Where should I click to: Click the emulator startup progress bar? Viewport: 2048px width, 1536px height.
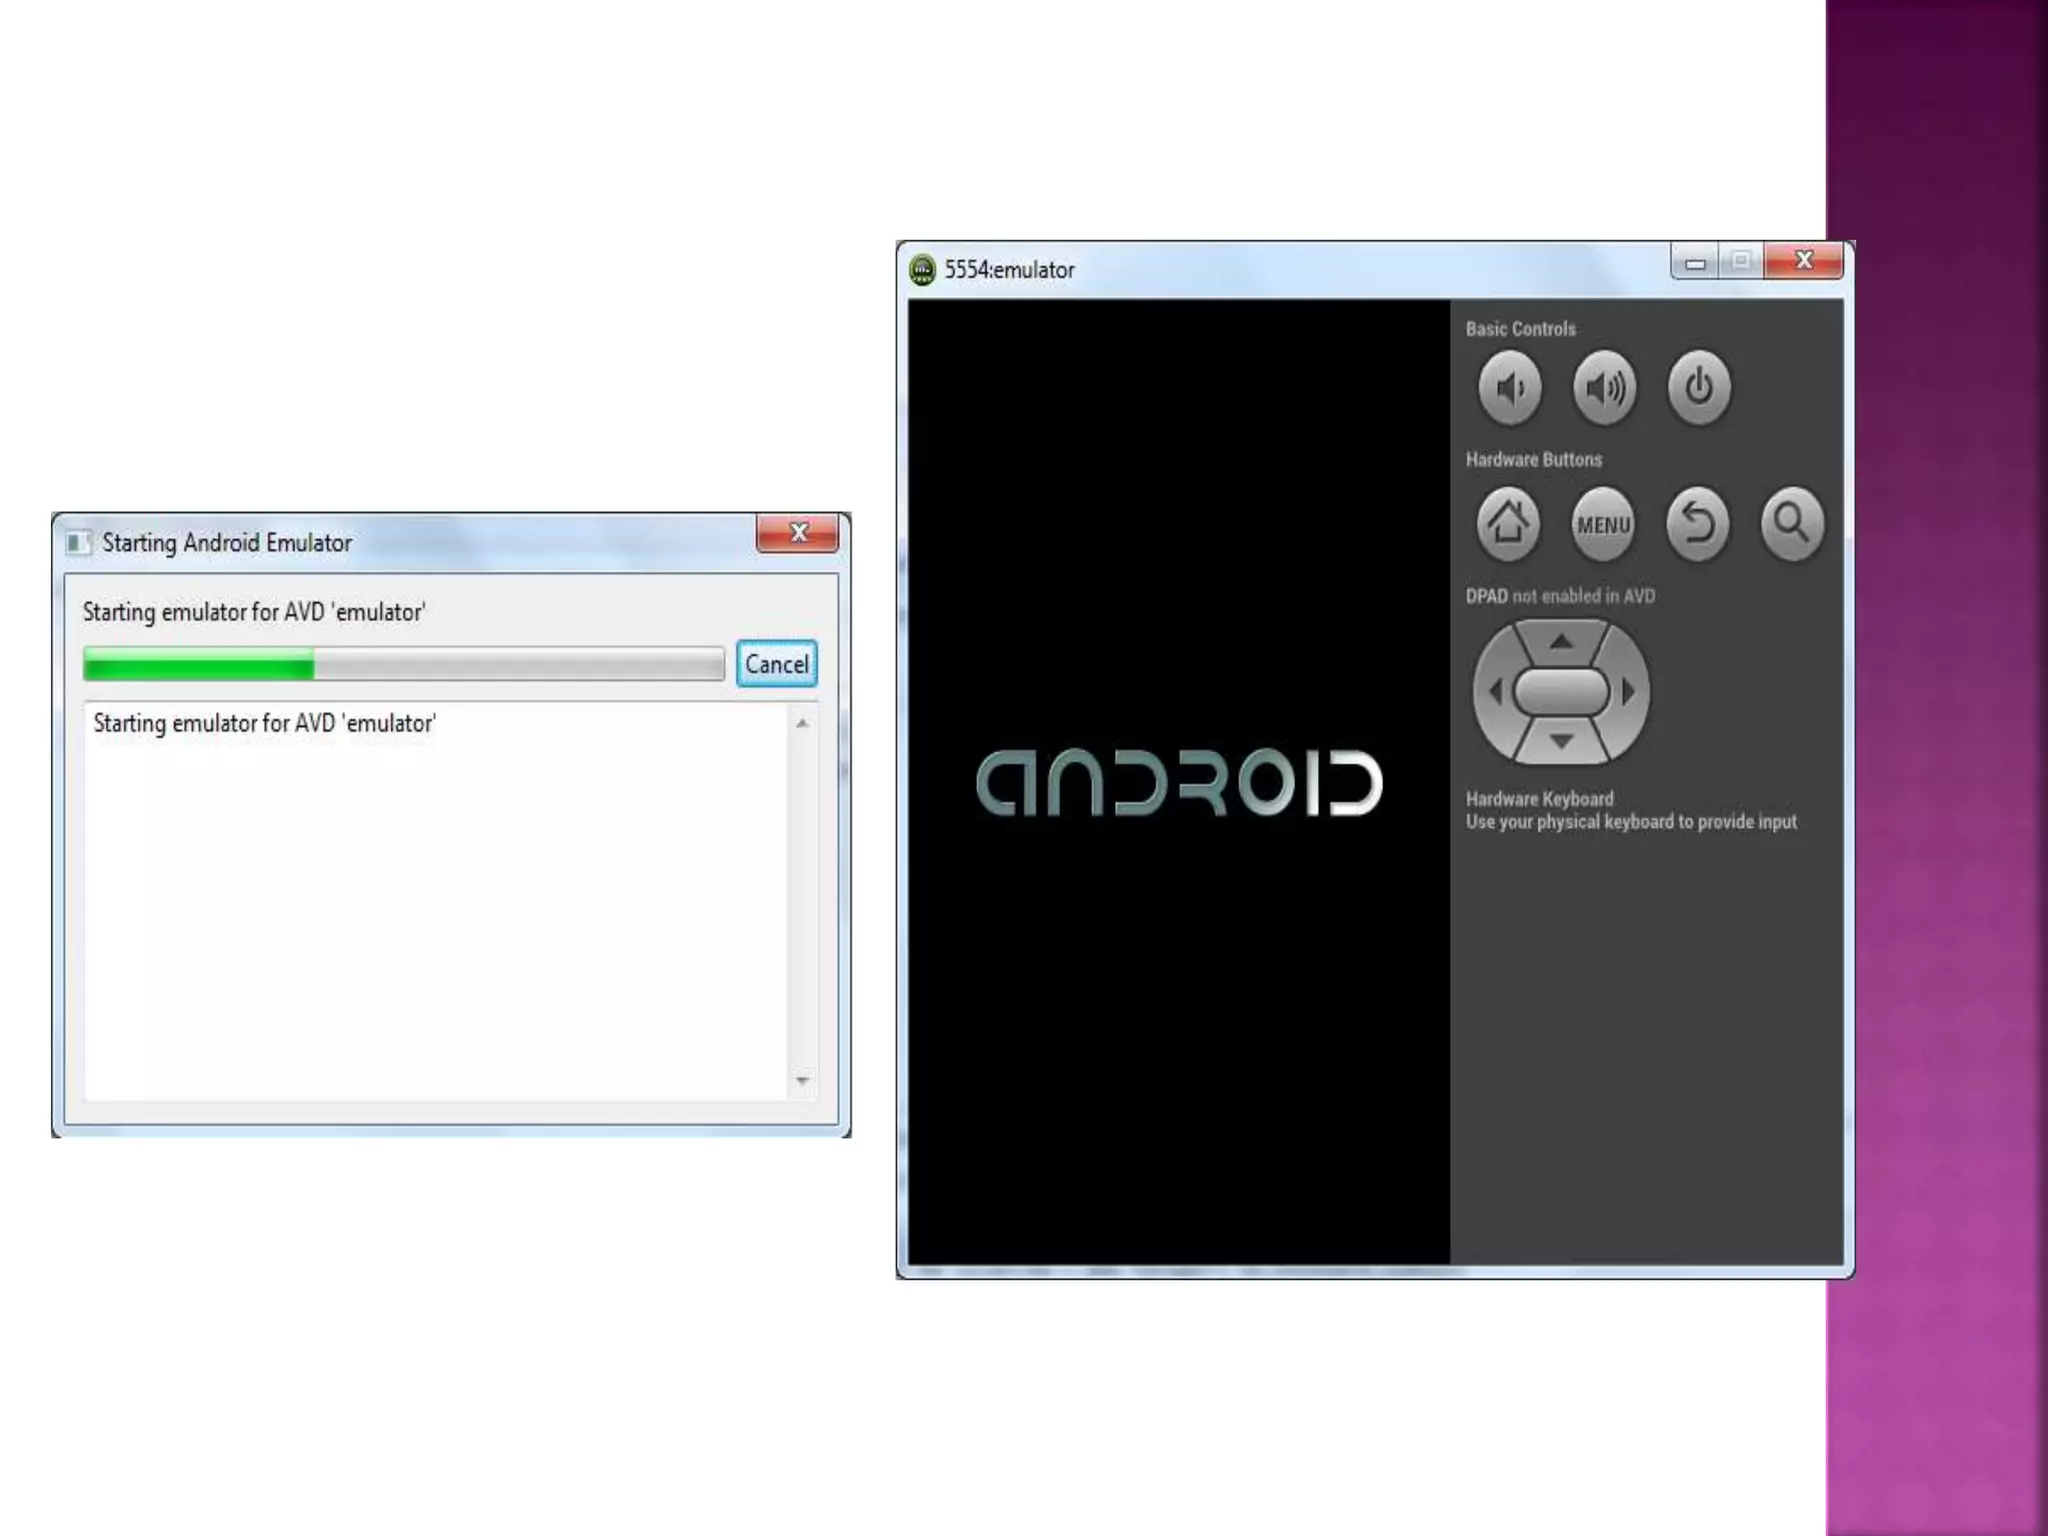pos(403,664)
